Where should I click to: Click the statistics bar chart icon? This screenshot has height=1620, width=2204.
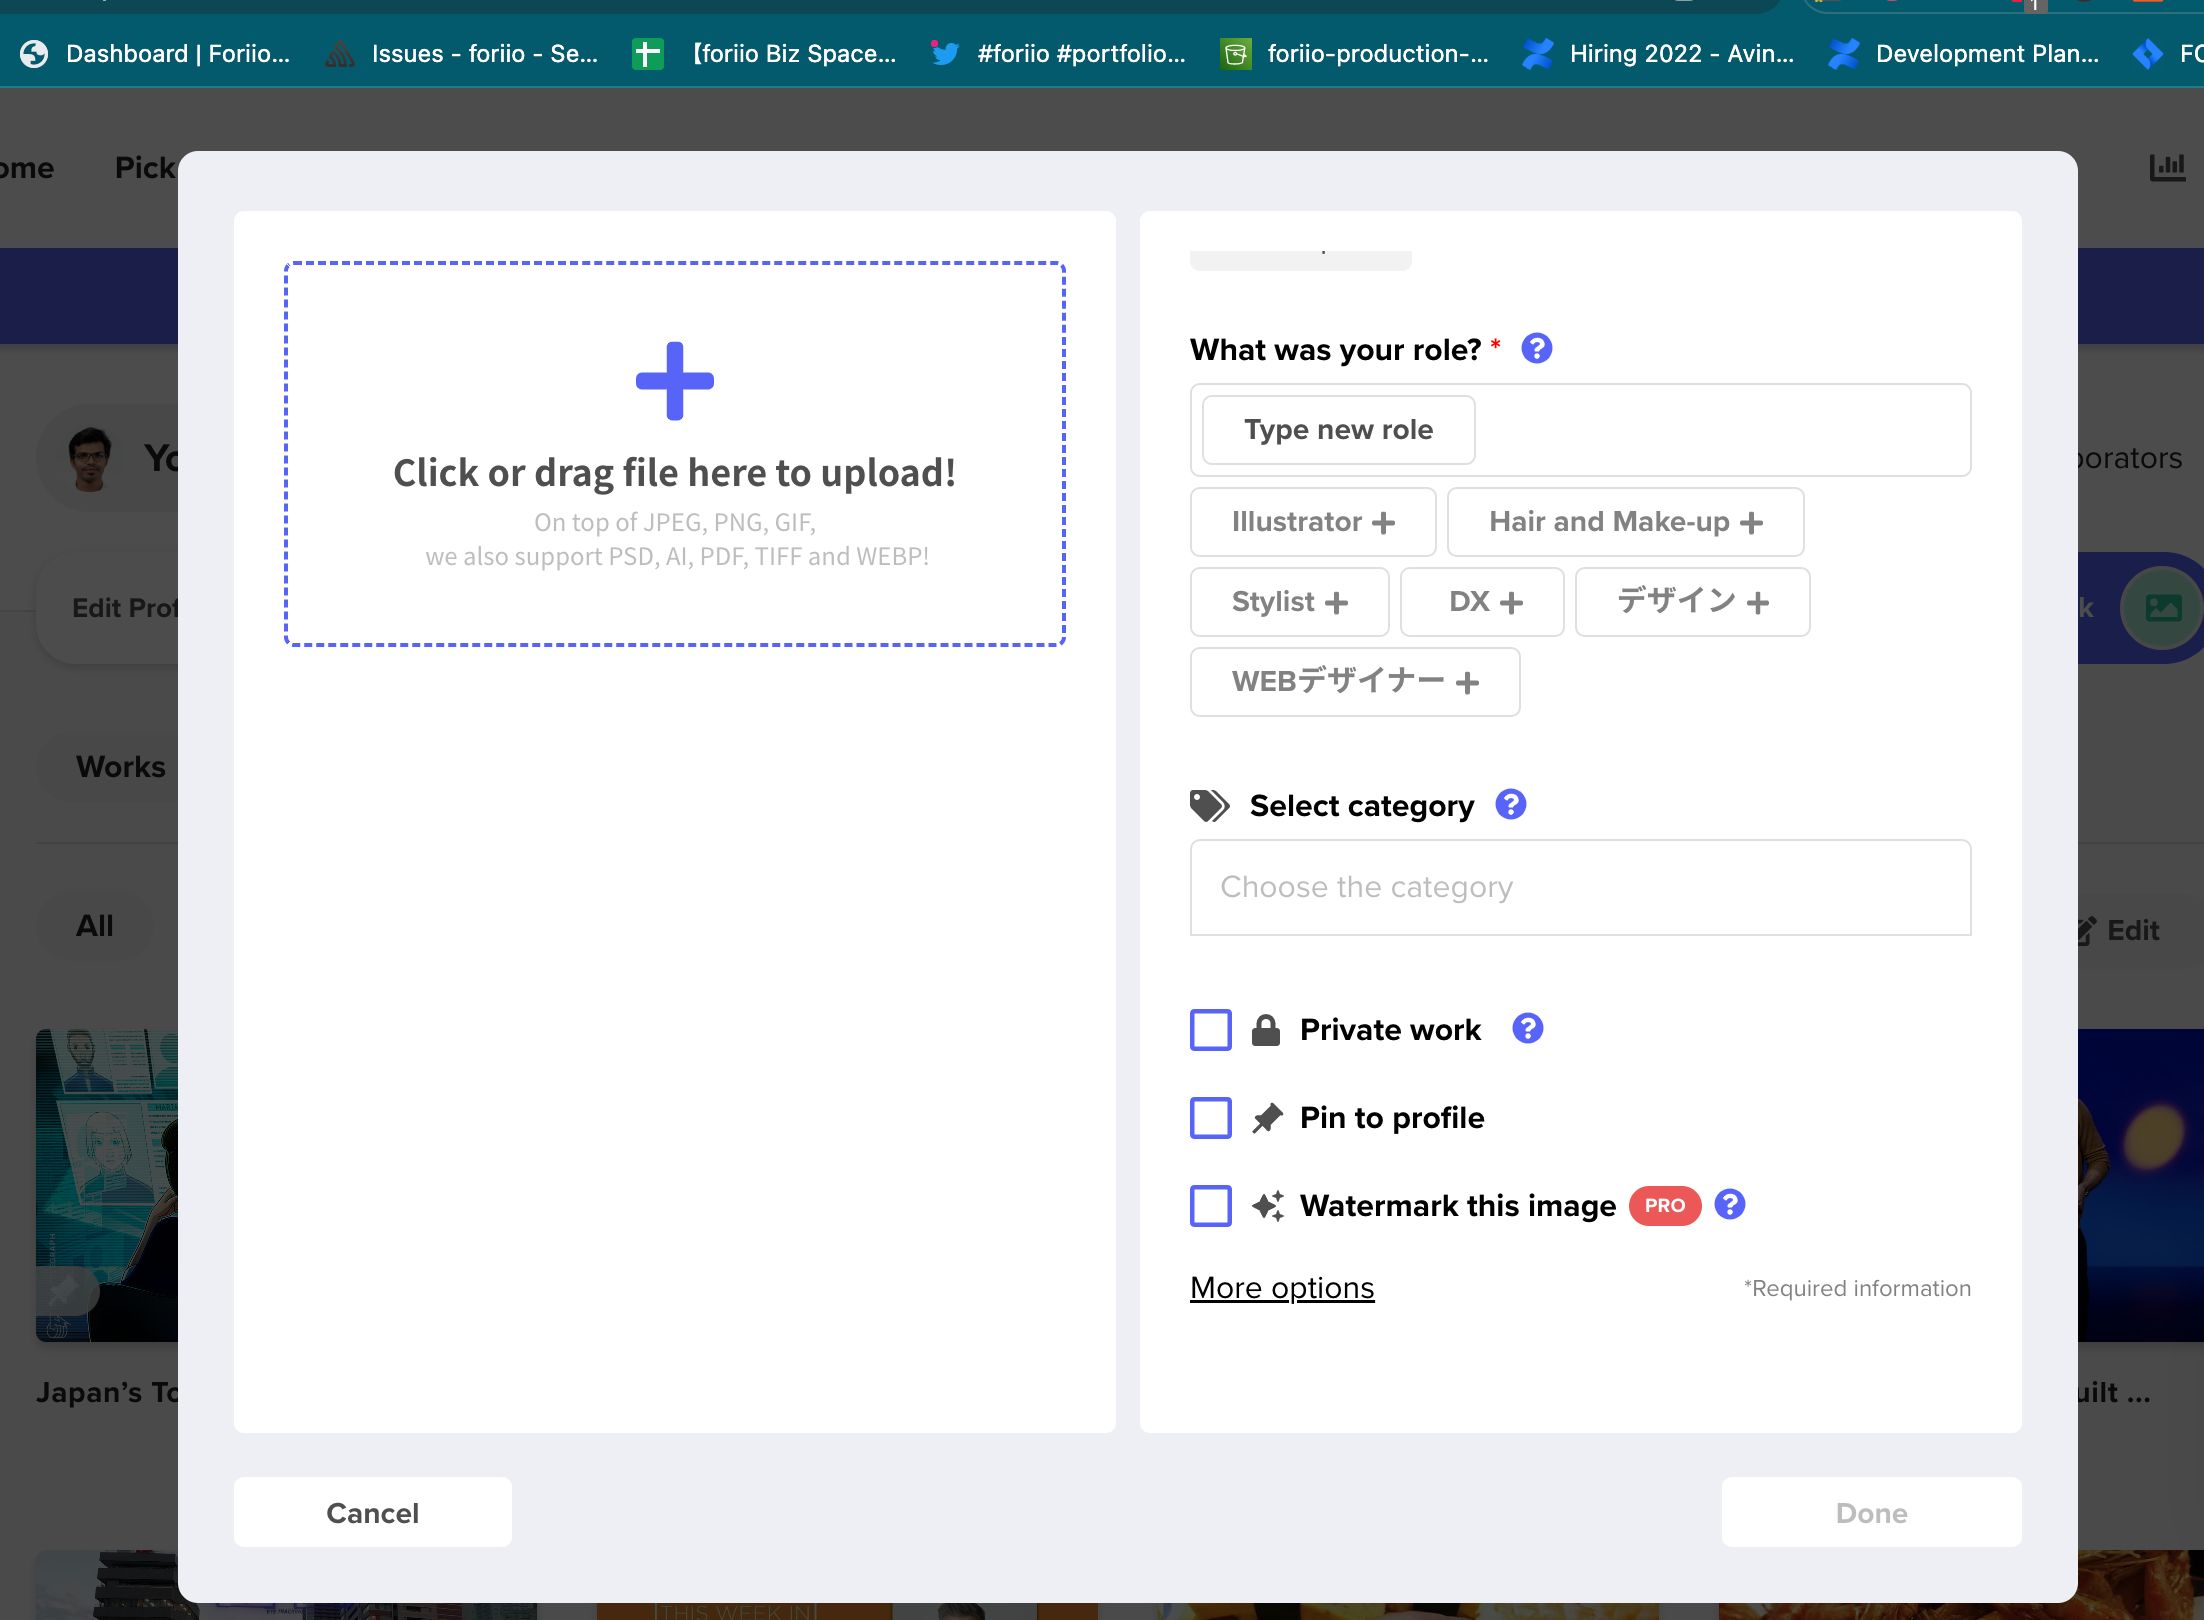point(2167,167)
